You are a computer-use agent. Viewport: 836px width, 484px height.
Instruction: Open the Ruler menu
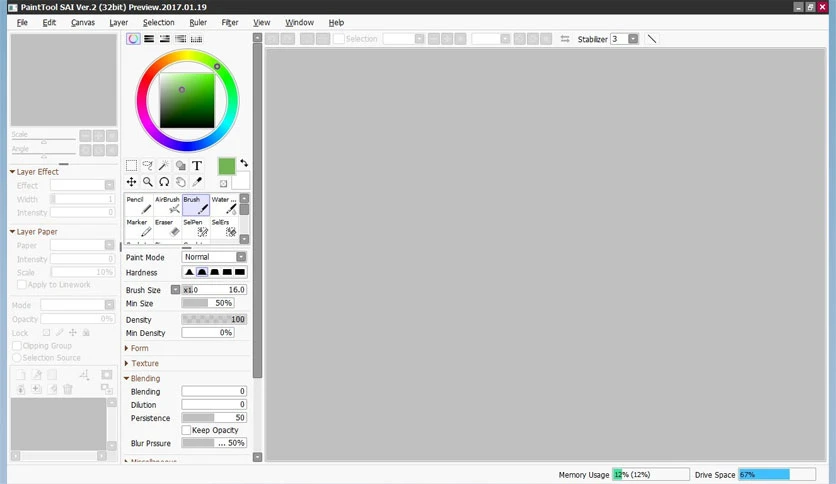click(198, 22)
